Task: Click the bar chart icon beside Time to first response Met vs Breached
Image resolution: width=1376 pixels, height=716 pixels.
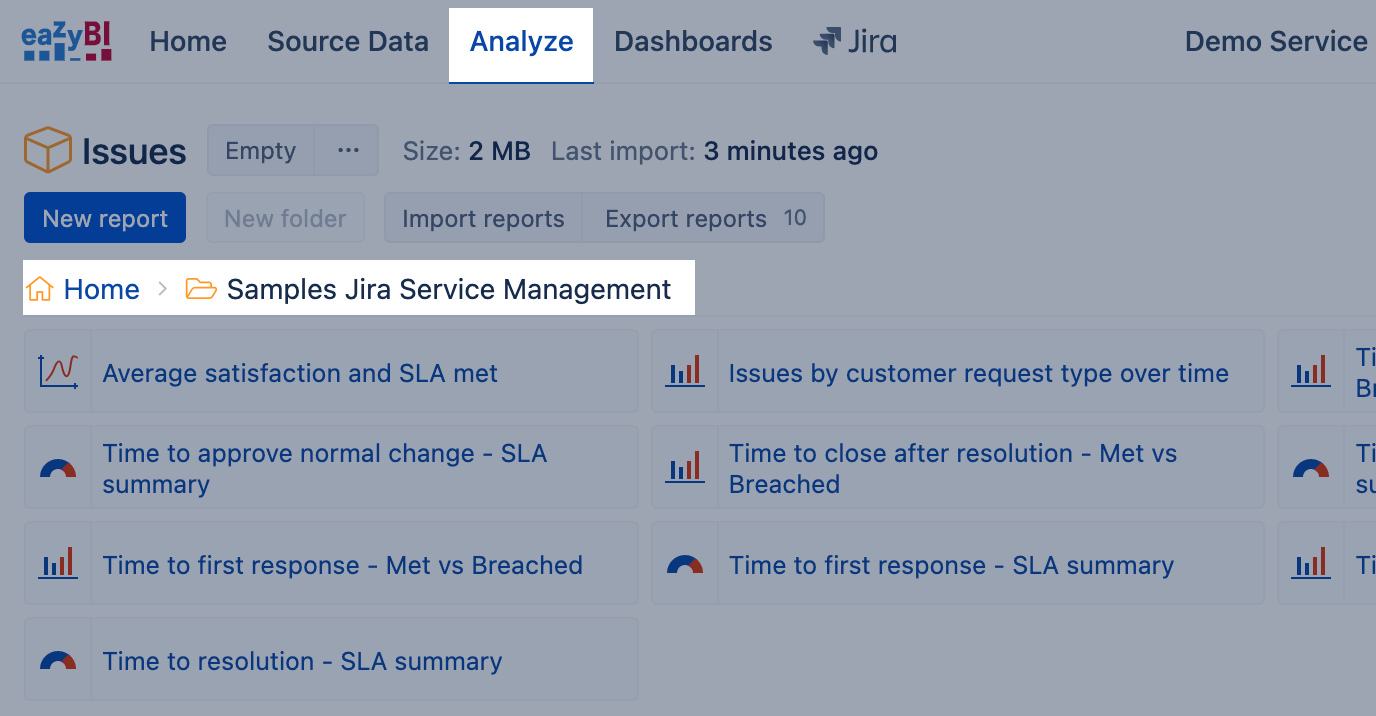Action: click(x=57, y=563)
